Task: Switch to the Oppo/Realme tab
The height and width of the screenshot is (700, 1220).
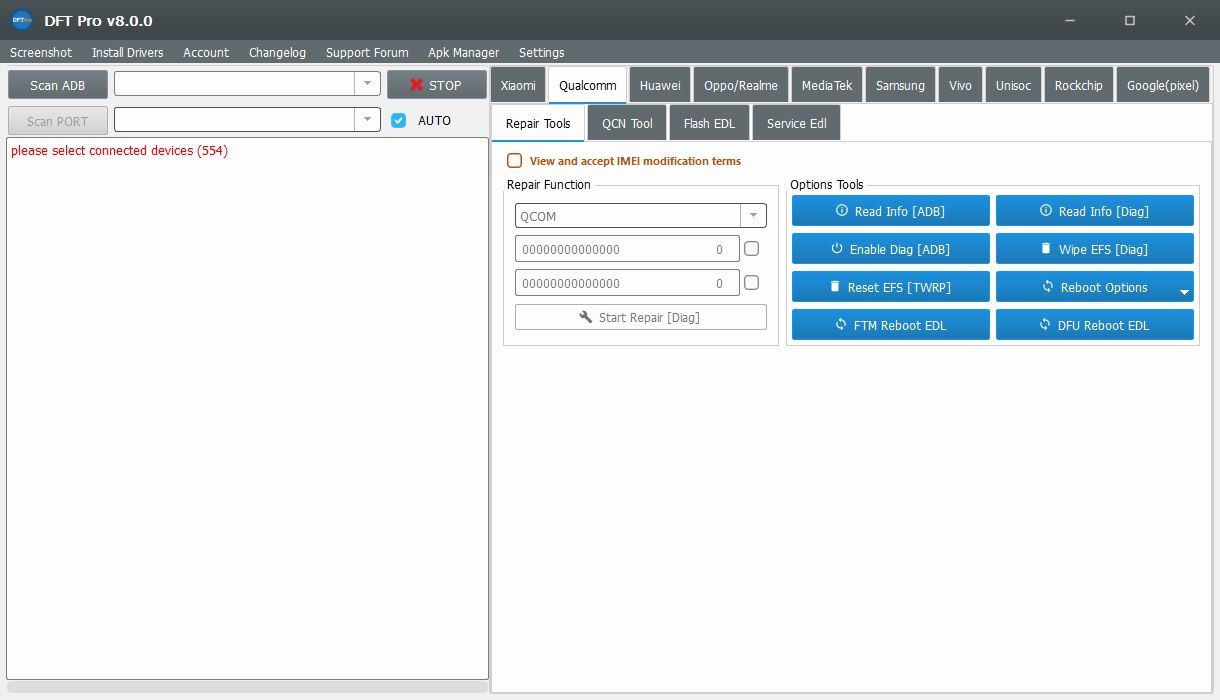Action: tap(741, 85)
